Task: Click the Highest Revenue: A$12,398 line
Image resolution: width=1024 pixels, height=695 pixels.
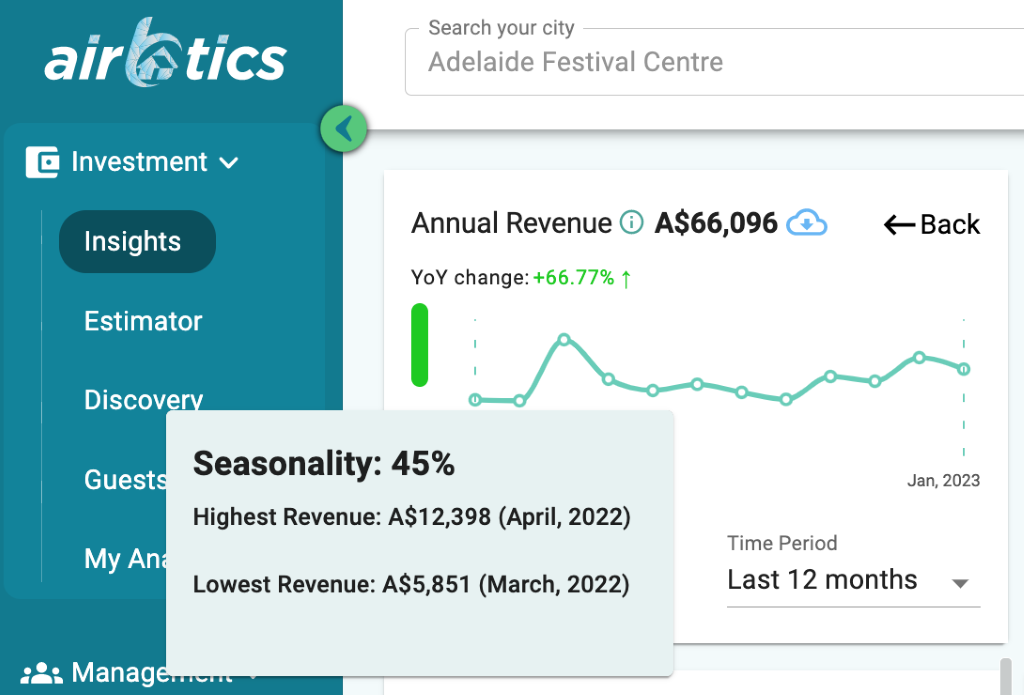Action: [x=412, y=517]
